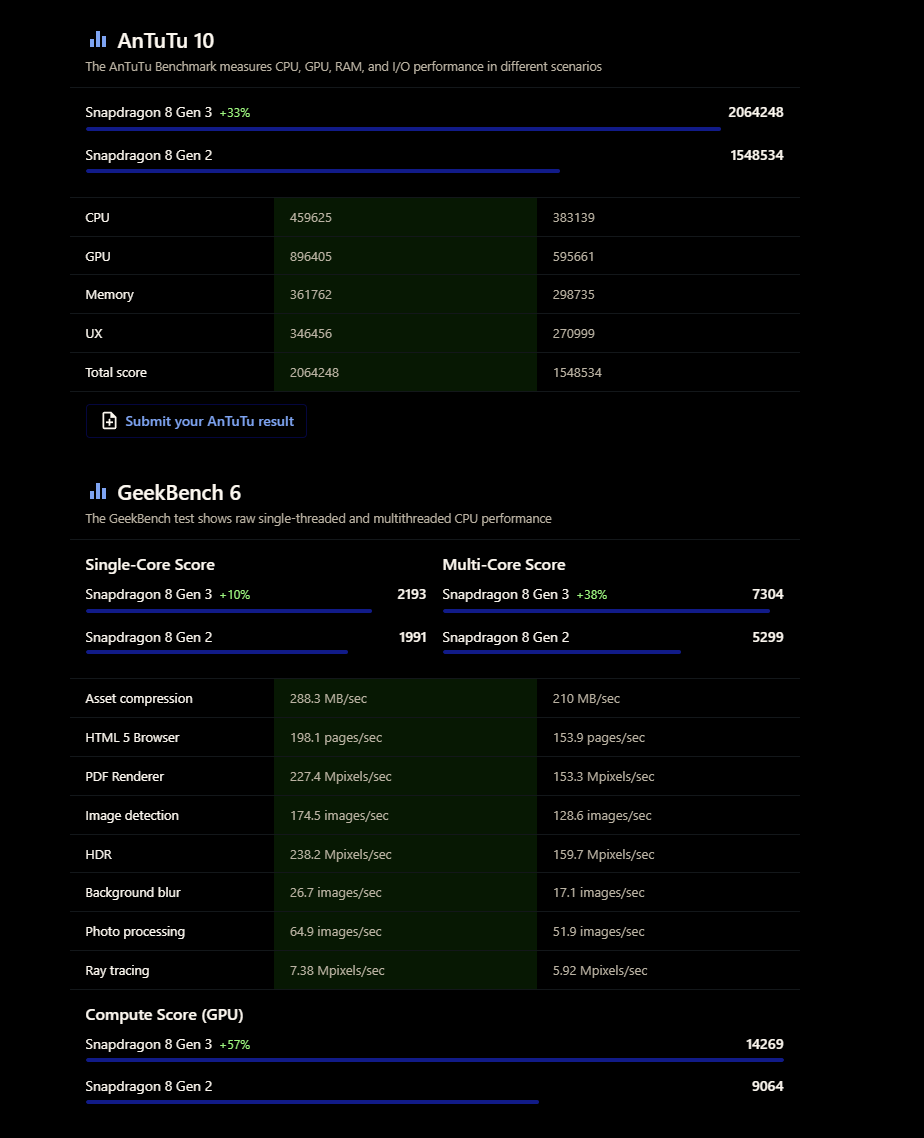This screenshot has height=1138, width=924.
Task: Click Multi-Core Snapdragon 8 Gen 2 bar
Action: 562,652
